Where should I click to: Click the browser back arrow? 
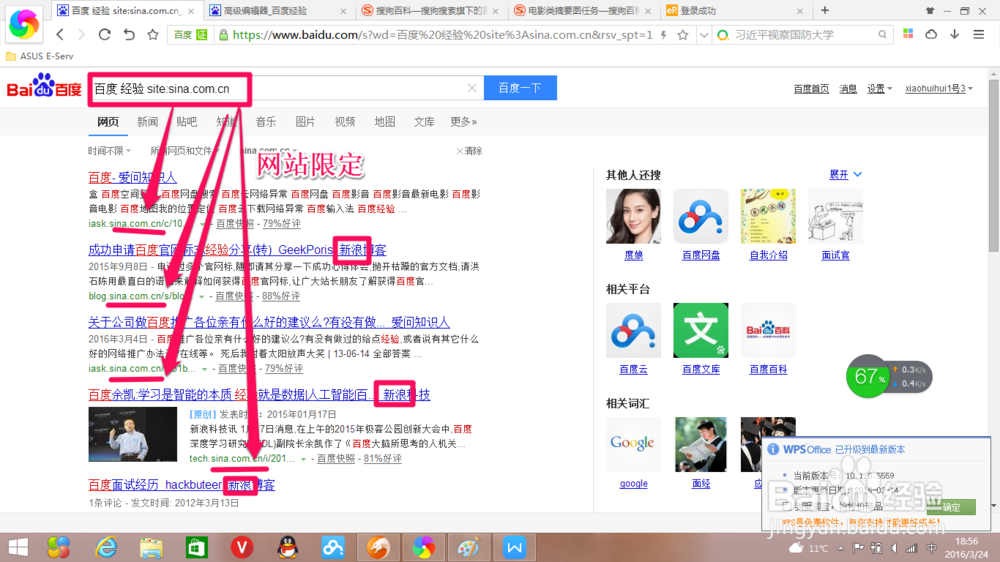point(60,34)
